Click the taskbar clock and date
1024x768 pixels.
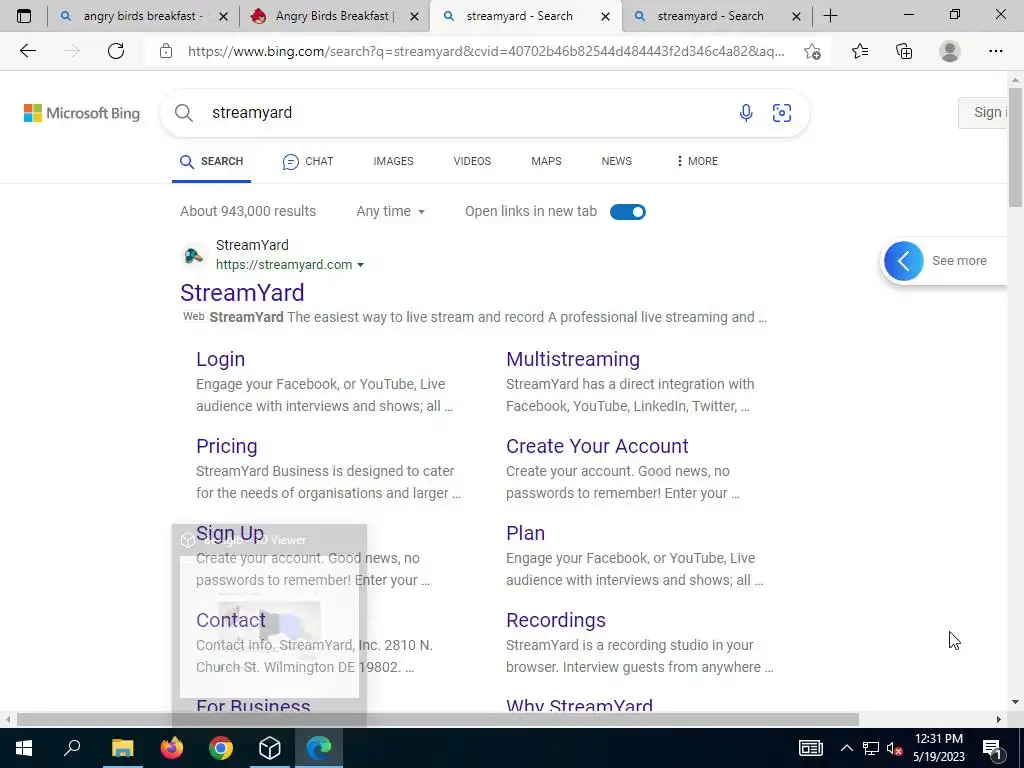click(x=938, y=748)
